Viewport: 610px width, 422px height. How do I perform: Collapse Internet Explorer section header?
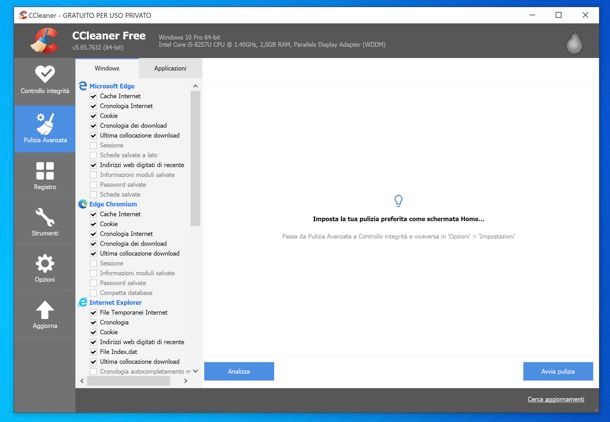pos(116,302)
